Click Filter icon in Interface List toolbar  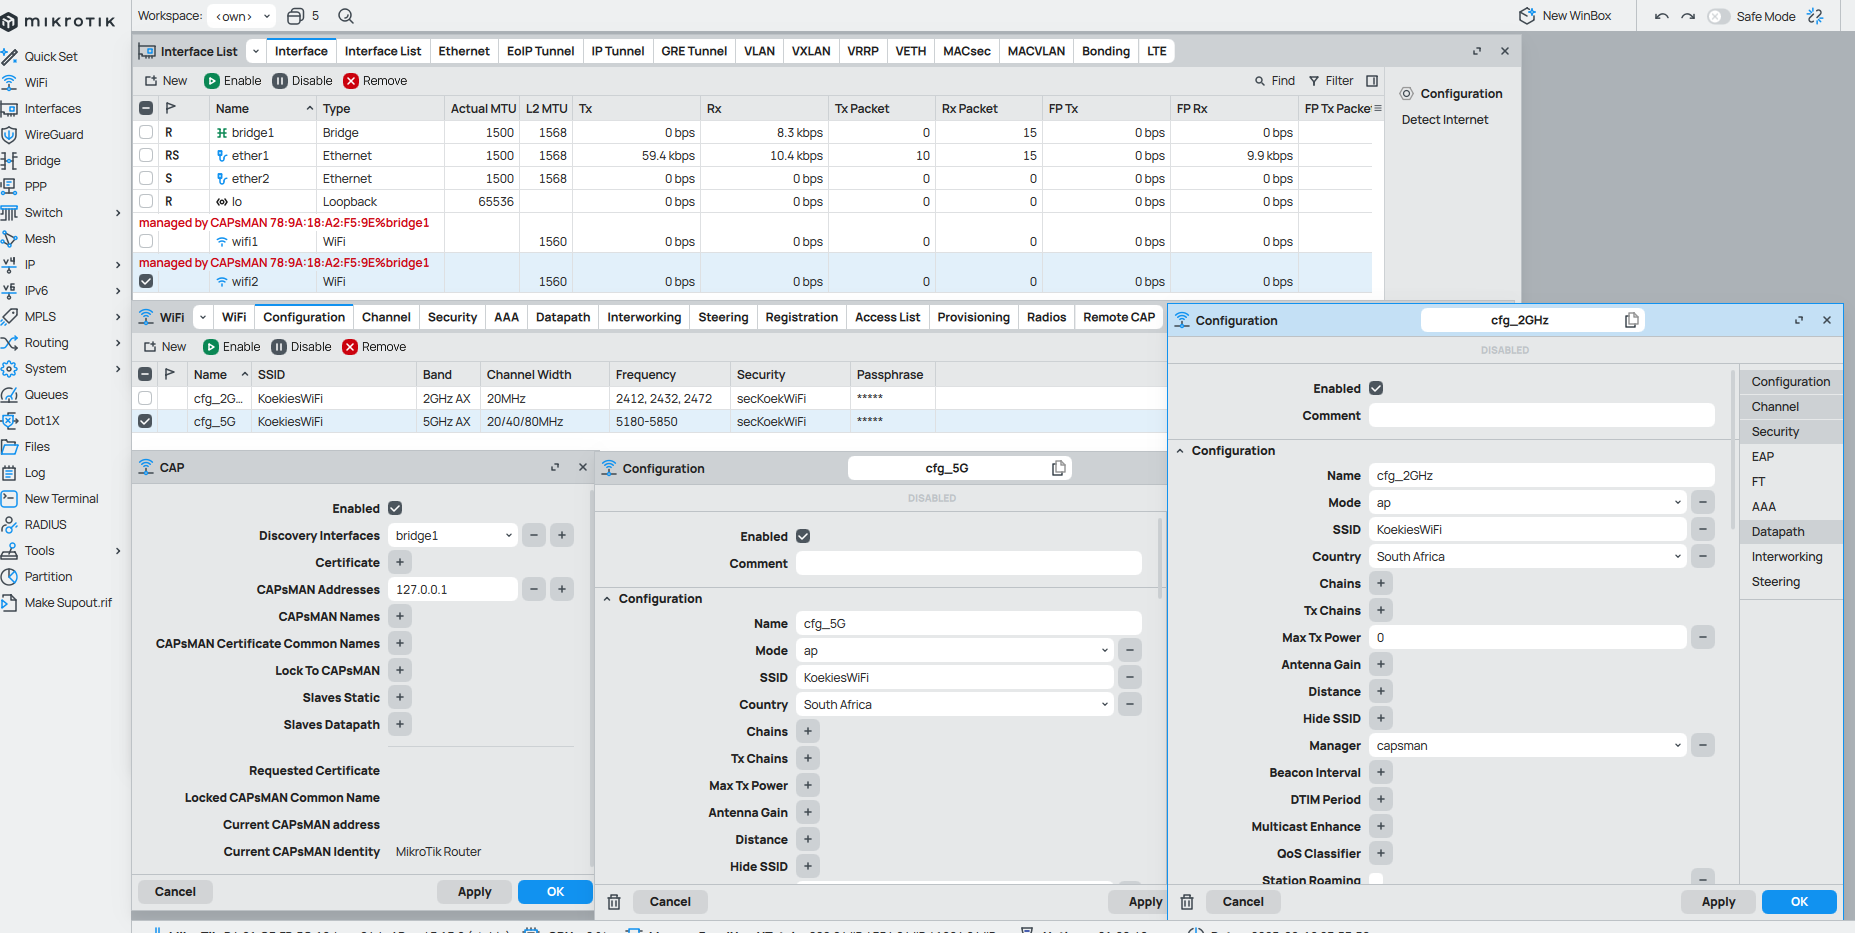pyautogui.click(x=1314, y=81)
